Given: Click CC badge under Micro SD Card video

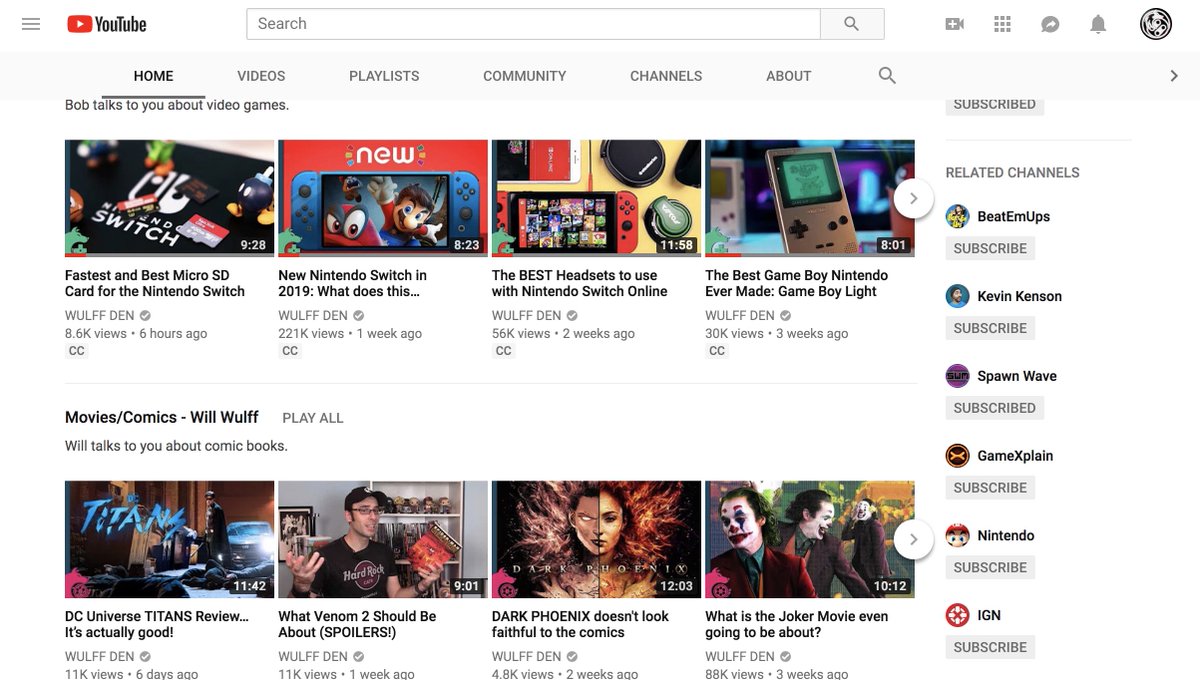Looking at the screenshot, I should click(77, 351).
